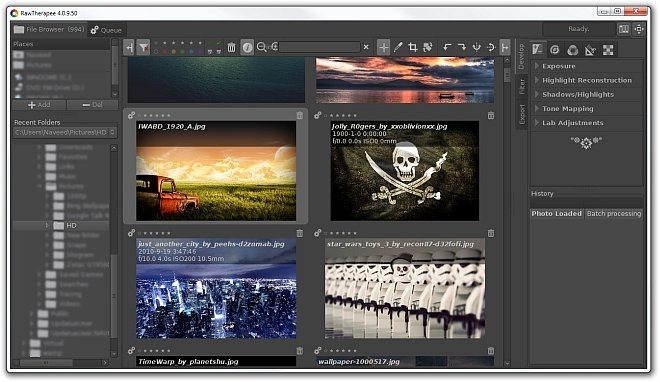Select the white balance picker tool
Image resolution: width=660 pixels, height=382 pixels.
pyautogui.click(x=398, y=47)
